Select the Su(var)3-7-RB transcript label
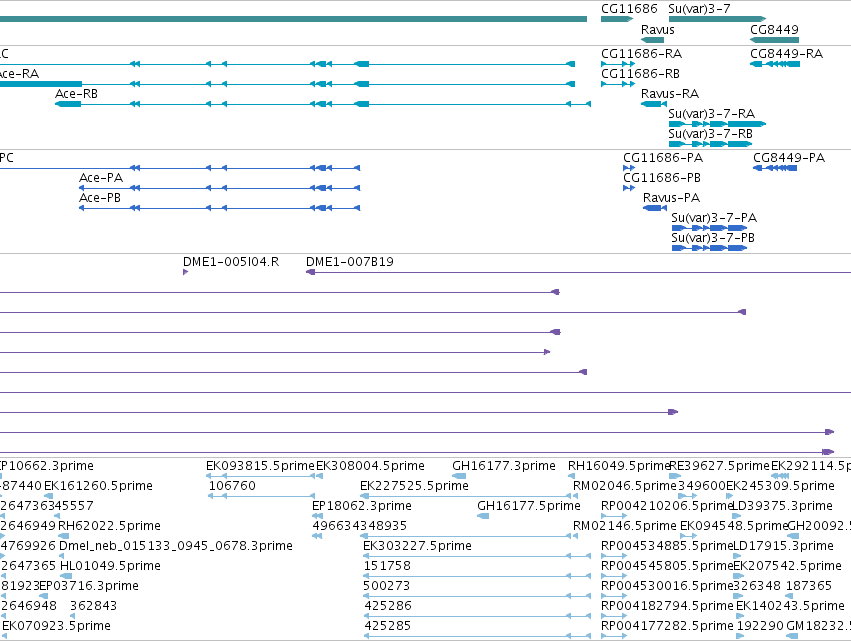 point(710,134)
